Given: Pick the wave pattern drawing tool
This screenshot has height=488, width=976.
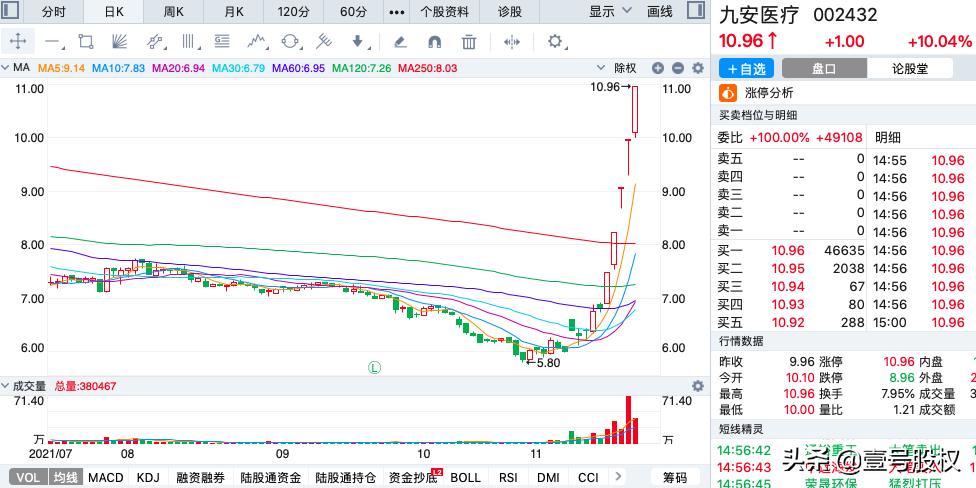Looking at the screenshot, I should click(x=257, y=42).
